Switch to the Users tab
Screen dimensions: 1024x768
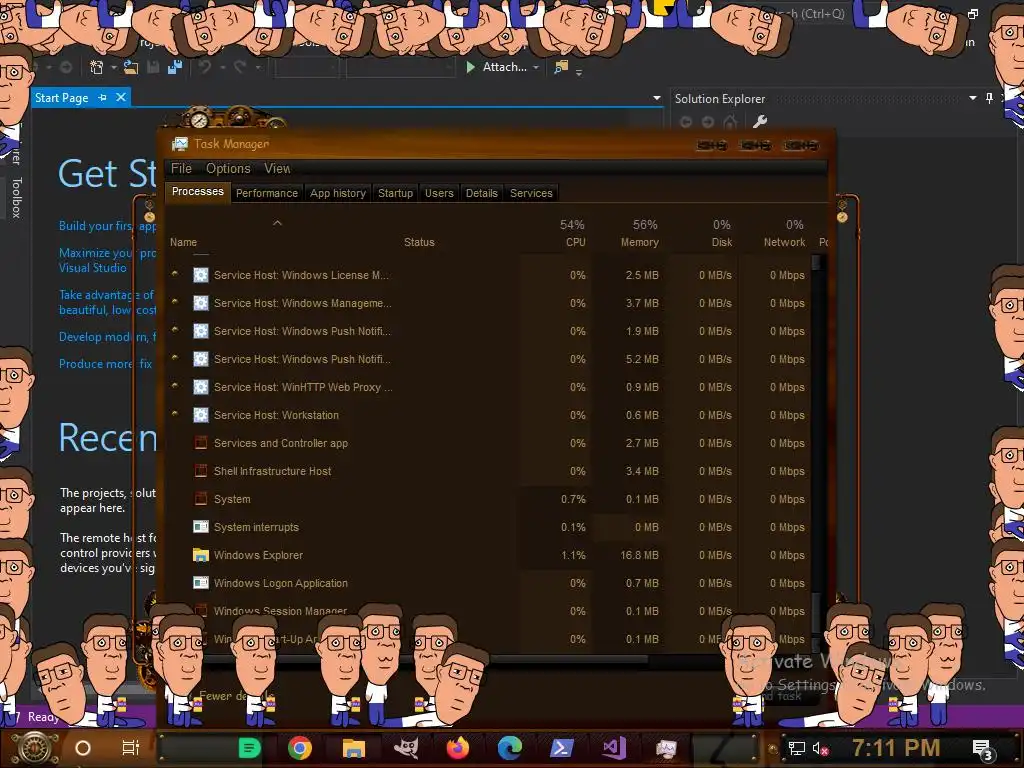pos(439,193)
